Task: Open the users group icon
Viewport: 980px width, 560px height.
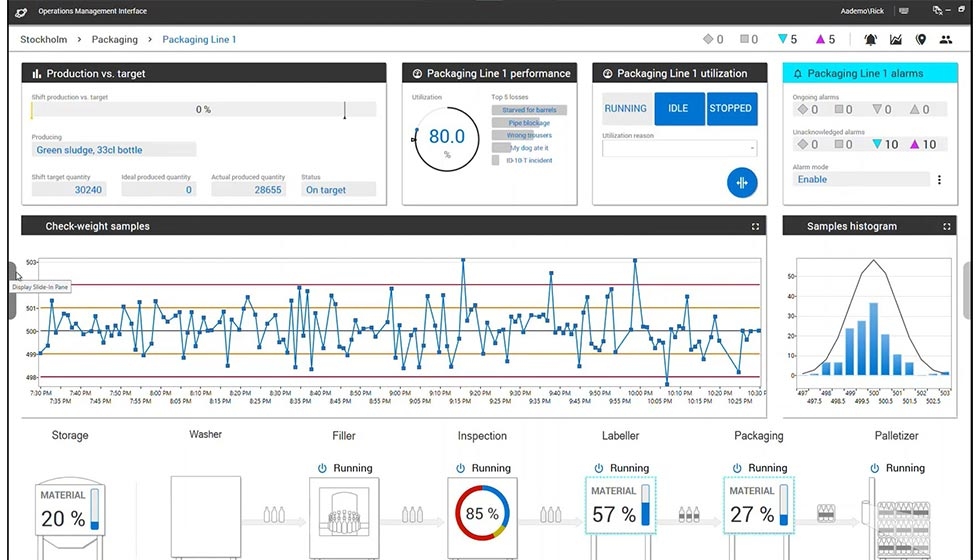Action: (946, 40)
